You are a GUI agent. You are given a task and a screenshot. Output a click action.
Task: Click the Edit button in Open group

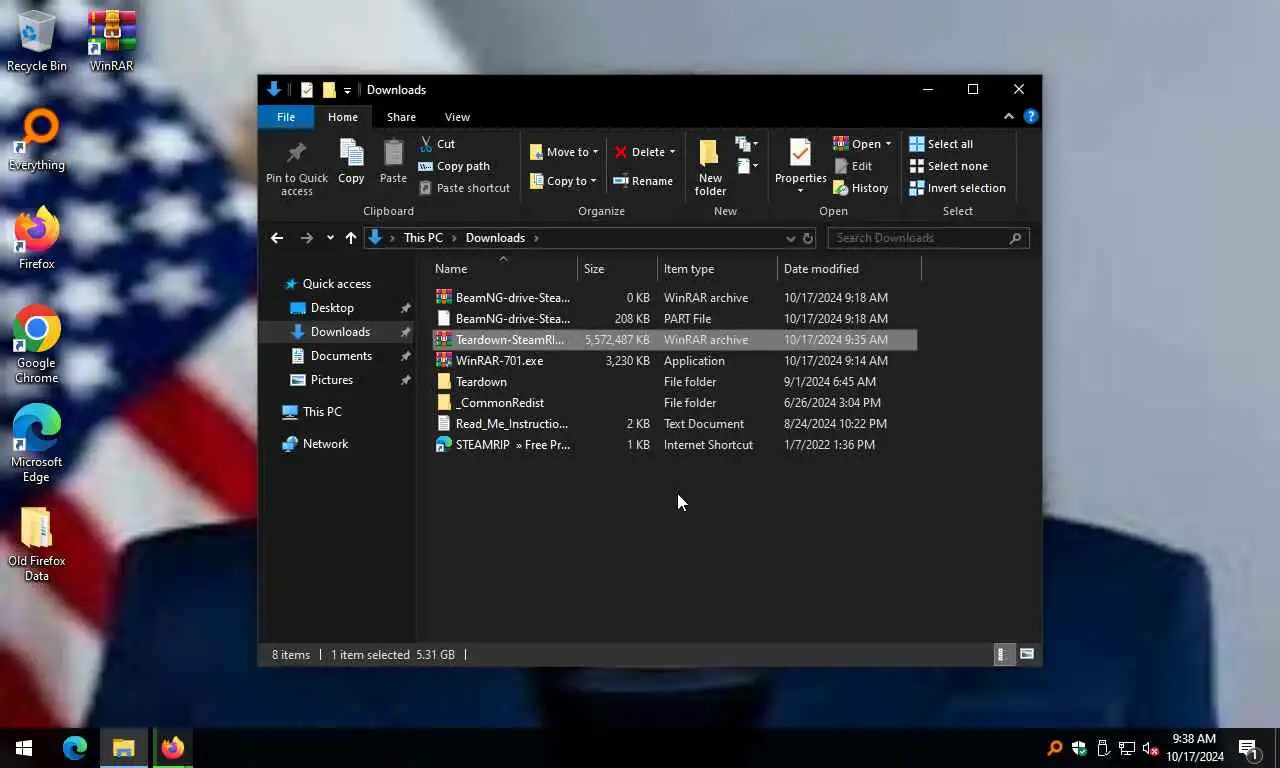pyautogui.click(x=853, y=166)
